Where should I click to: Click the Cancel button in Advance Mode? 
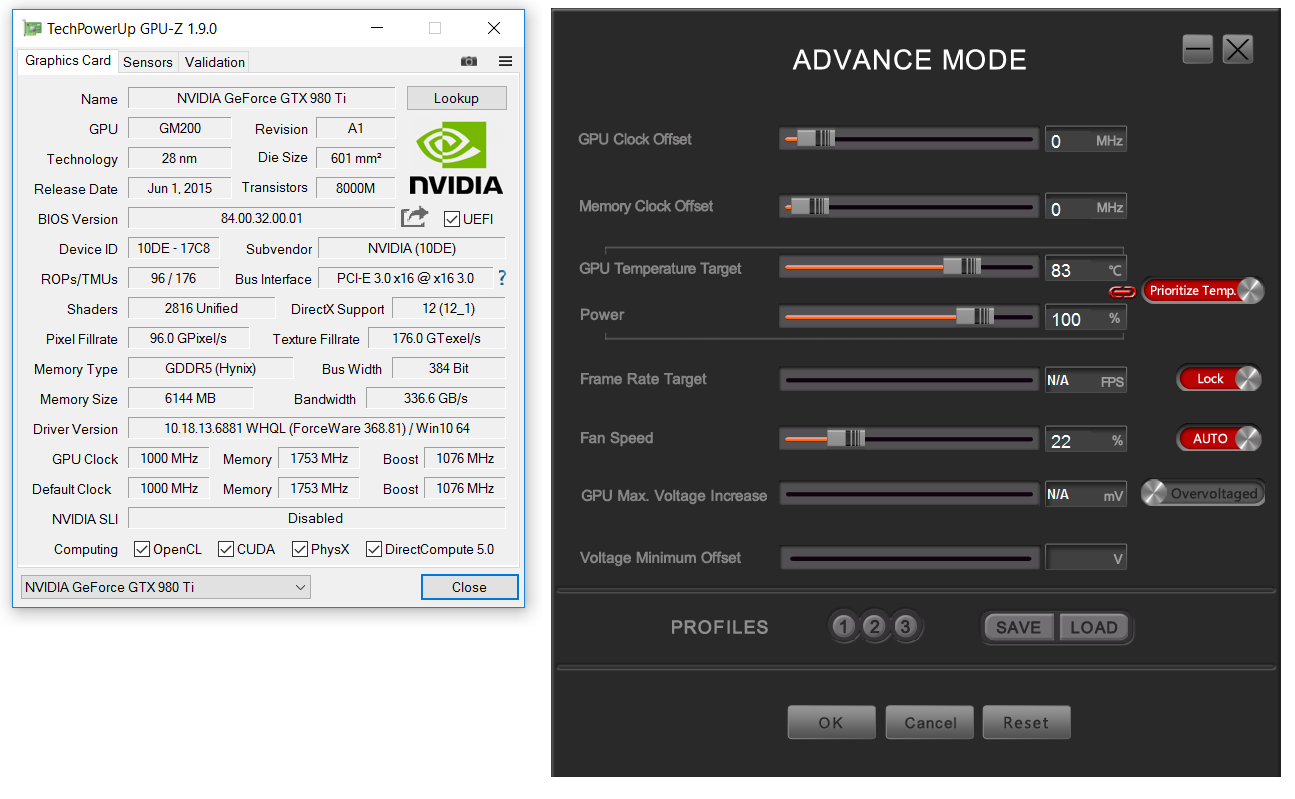(x=931, y=722)
